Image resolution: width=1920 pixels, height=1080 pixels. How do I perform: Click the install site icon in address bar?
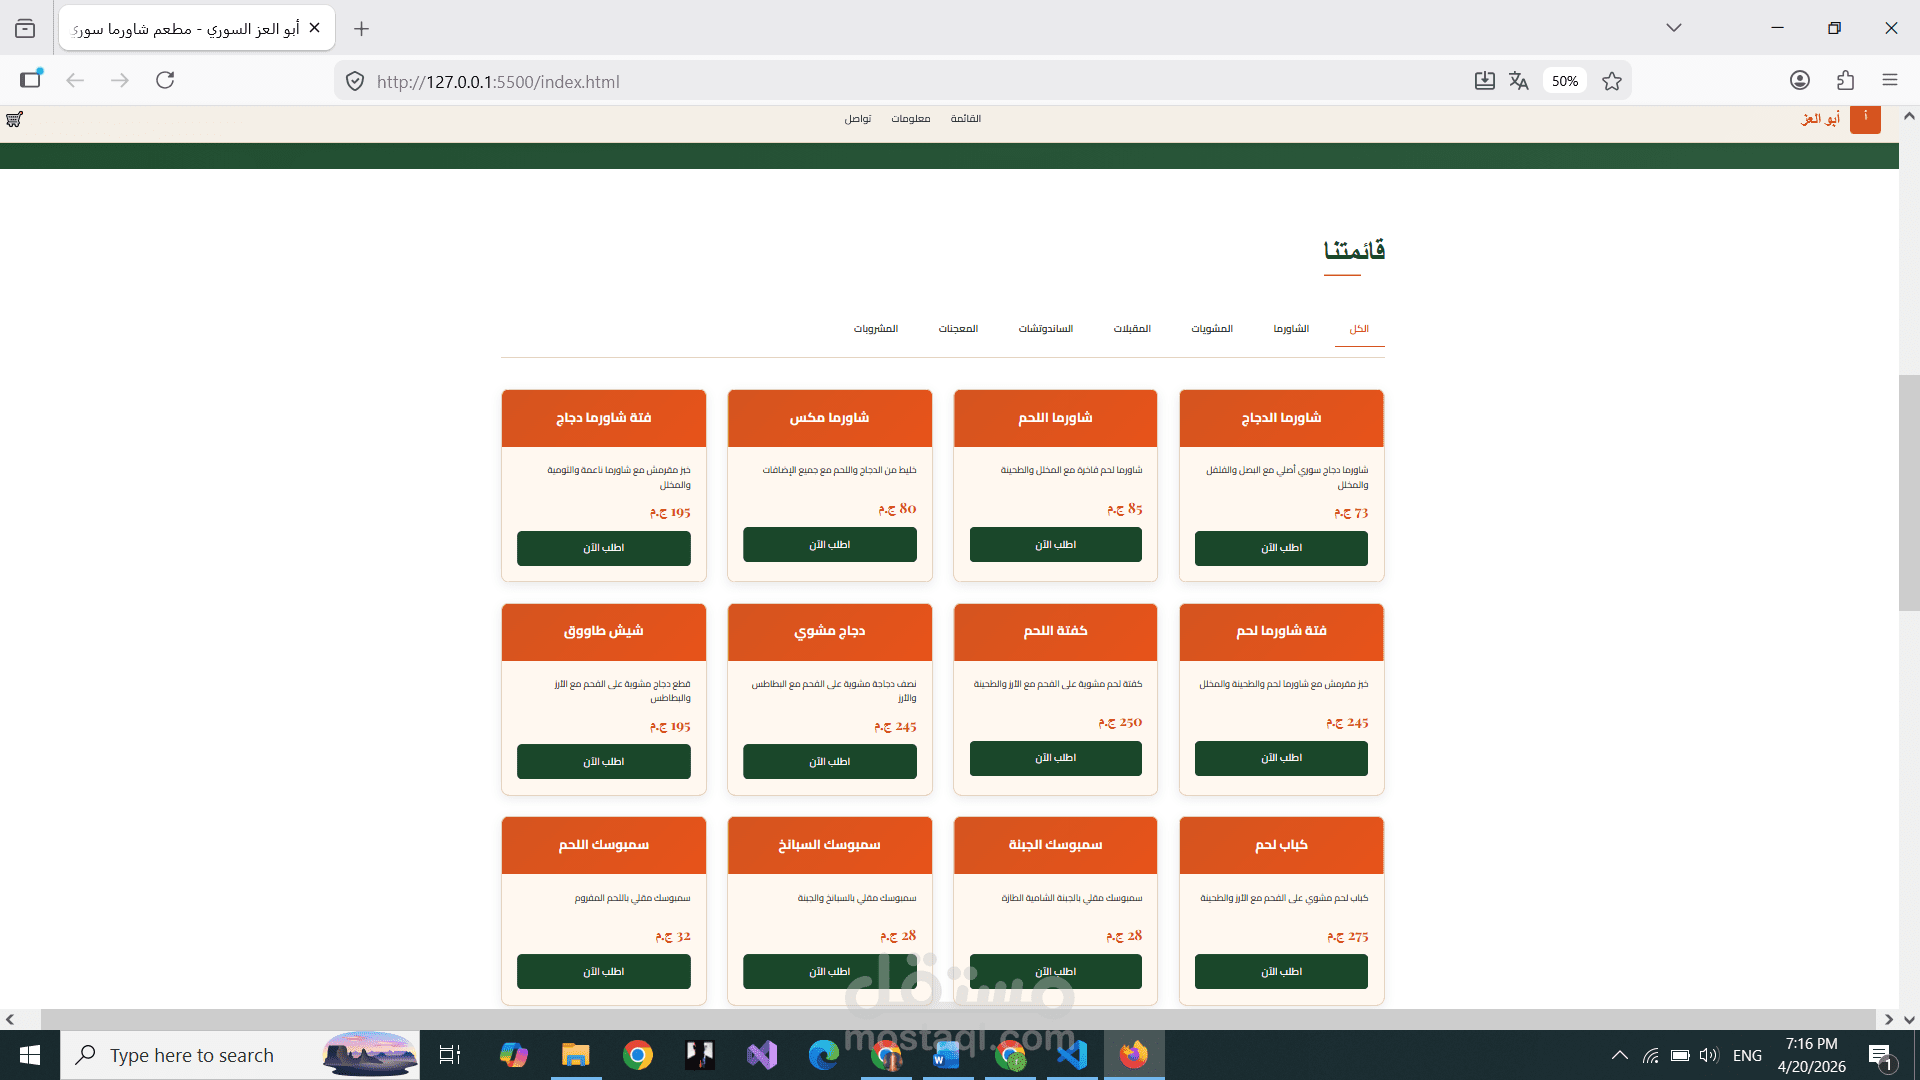click(x=1486, y=80)
